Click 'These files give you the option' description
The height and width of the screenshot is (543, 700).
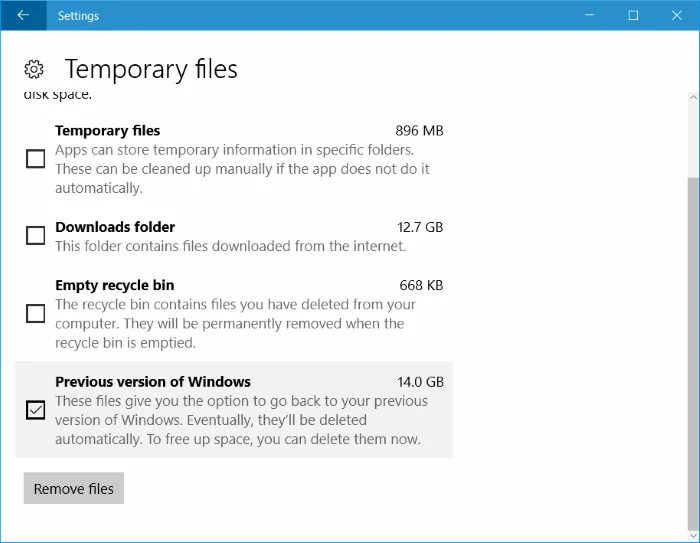pyautogui.click(x=242, y=420)
